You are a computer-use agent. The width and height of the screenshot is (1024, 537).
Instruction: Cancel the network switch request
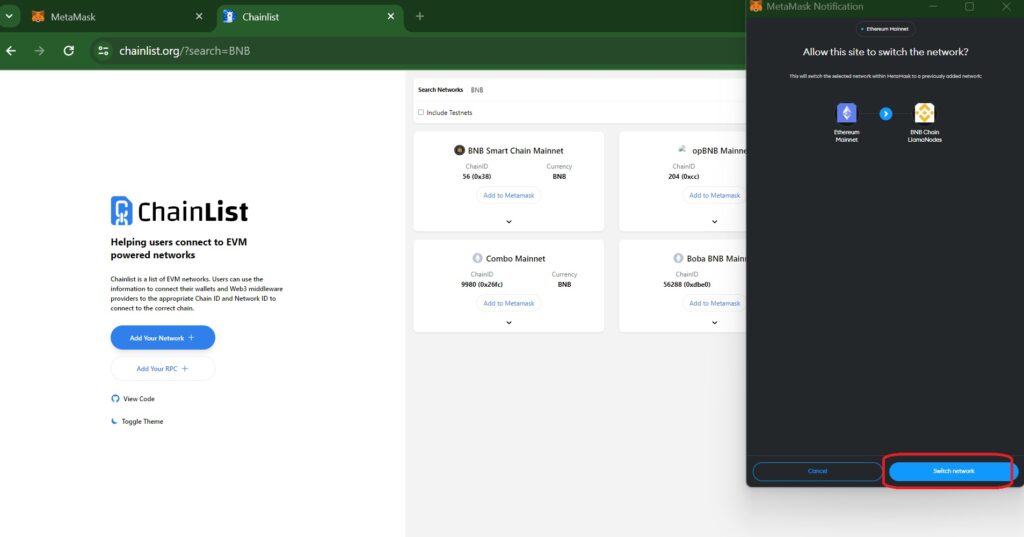(x=817, y=471)
